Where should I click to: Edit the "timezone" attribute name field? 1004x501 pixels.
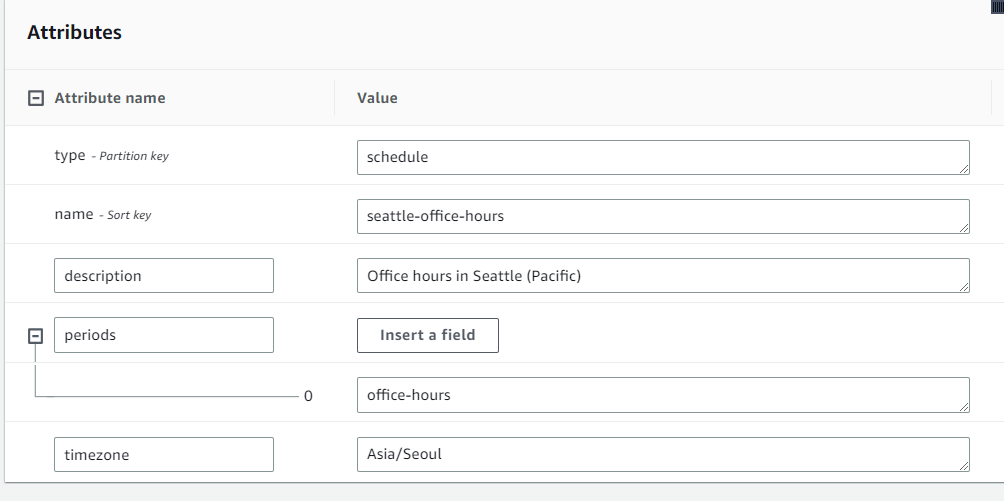(x=163, y=454)
